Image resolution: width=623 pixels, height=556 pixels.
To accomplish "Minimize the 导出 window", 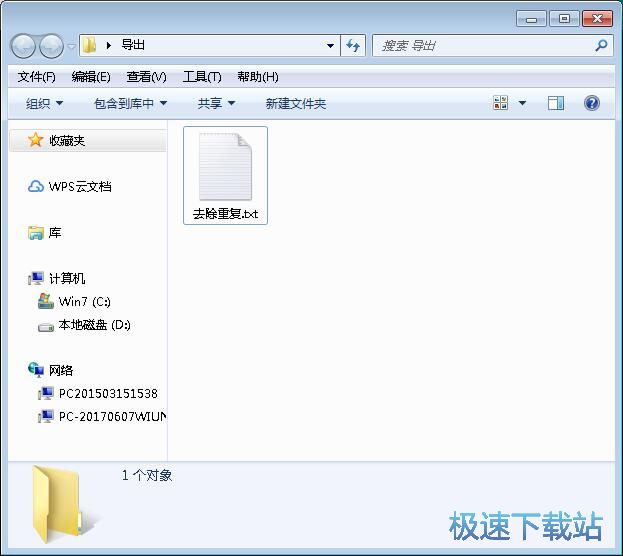I will point(532,19).
